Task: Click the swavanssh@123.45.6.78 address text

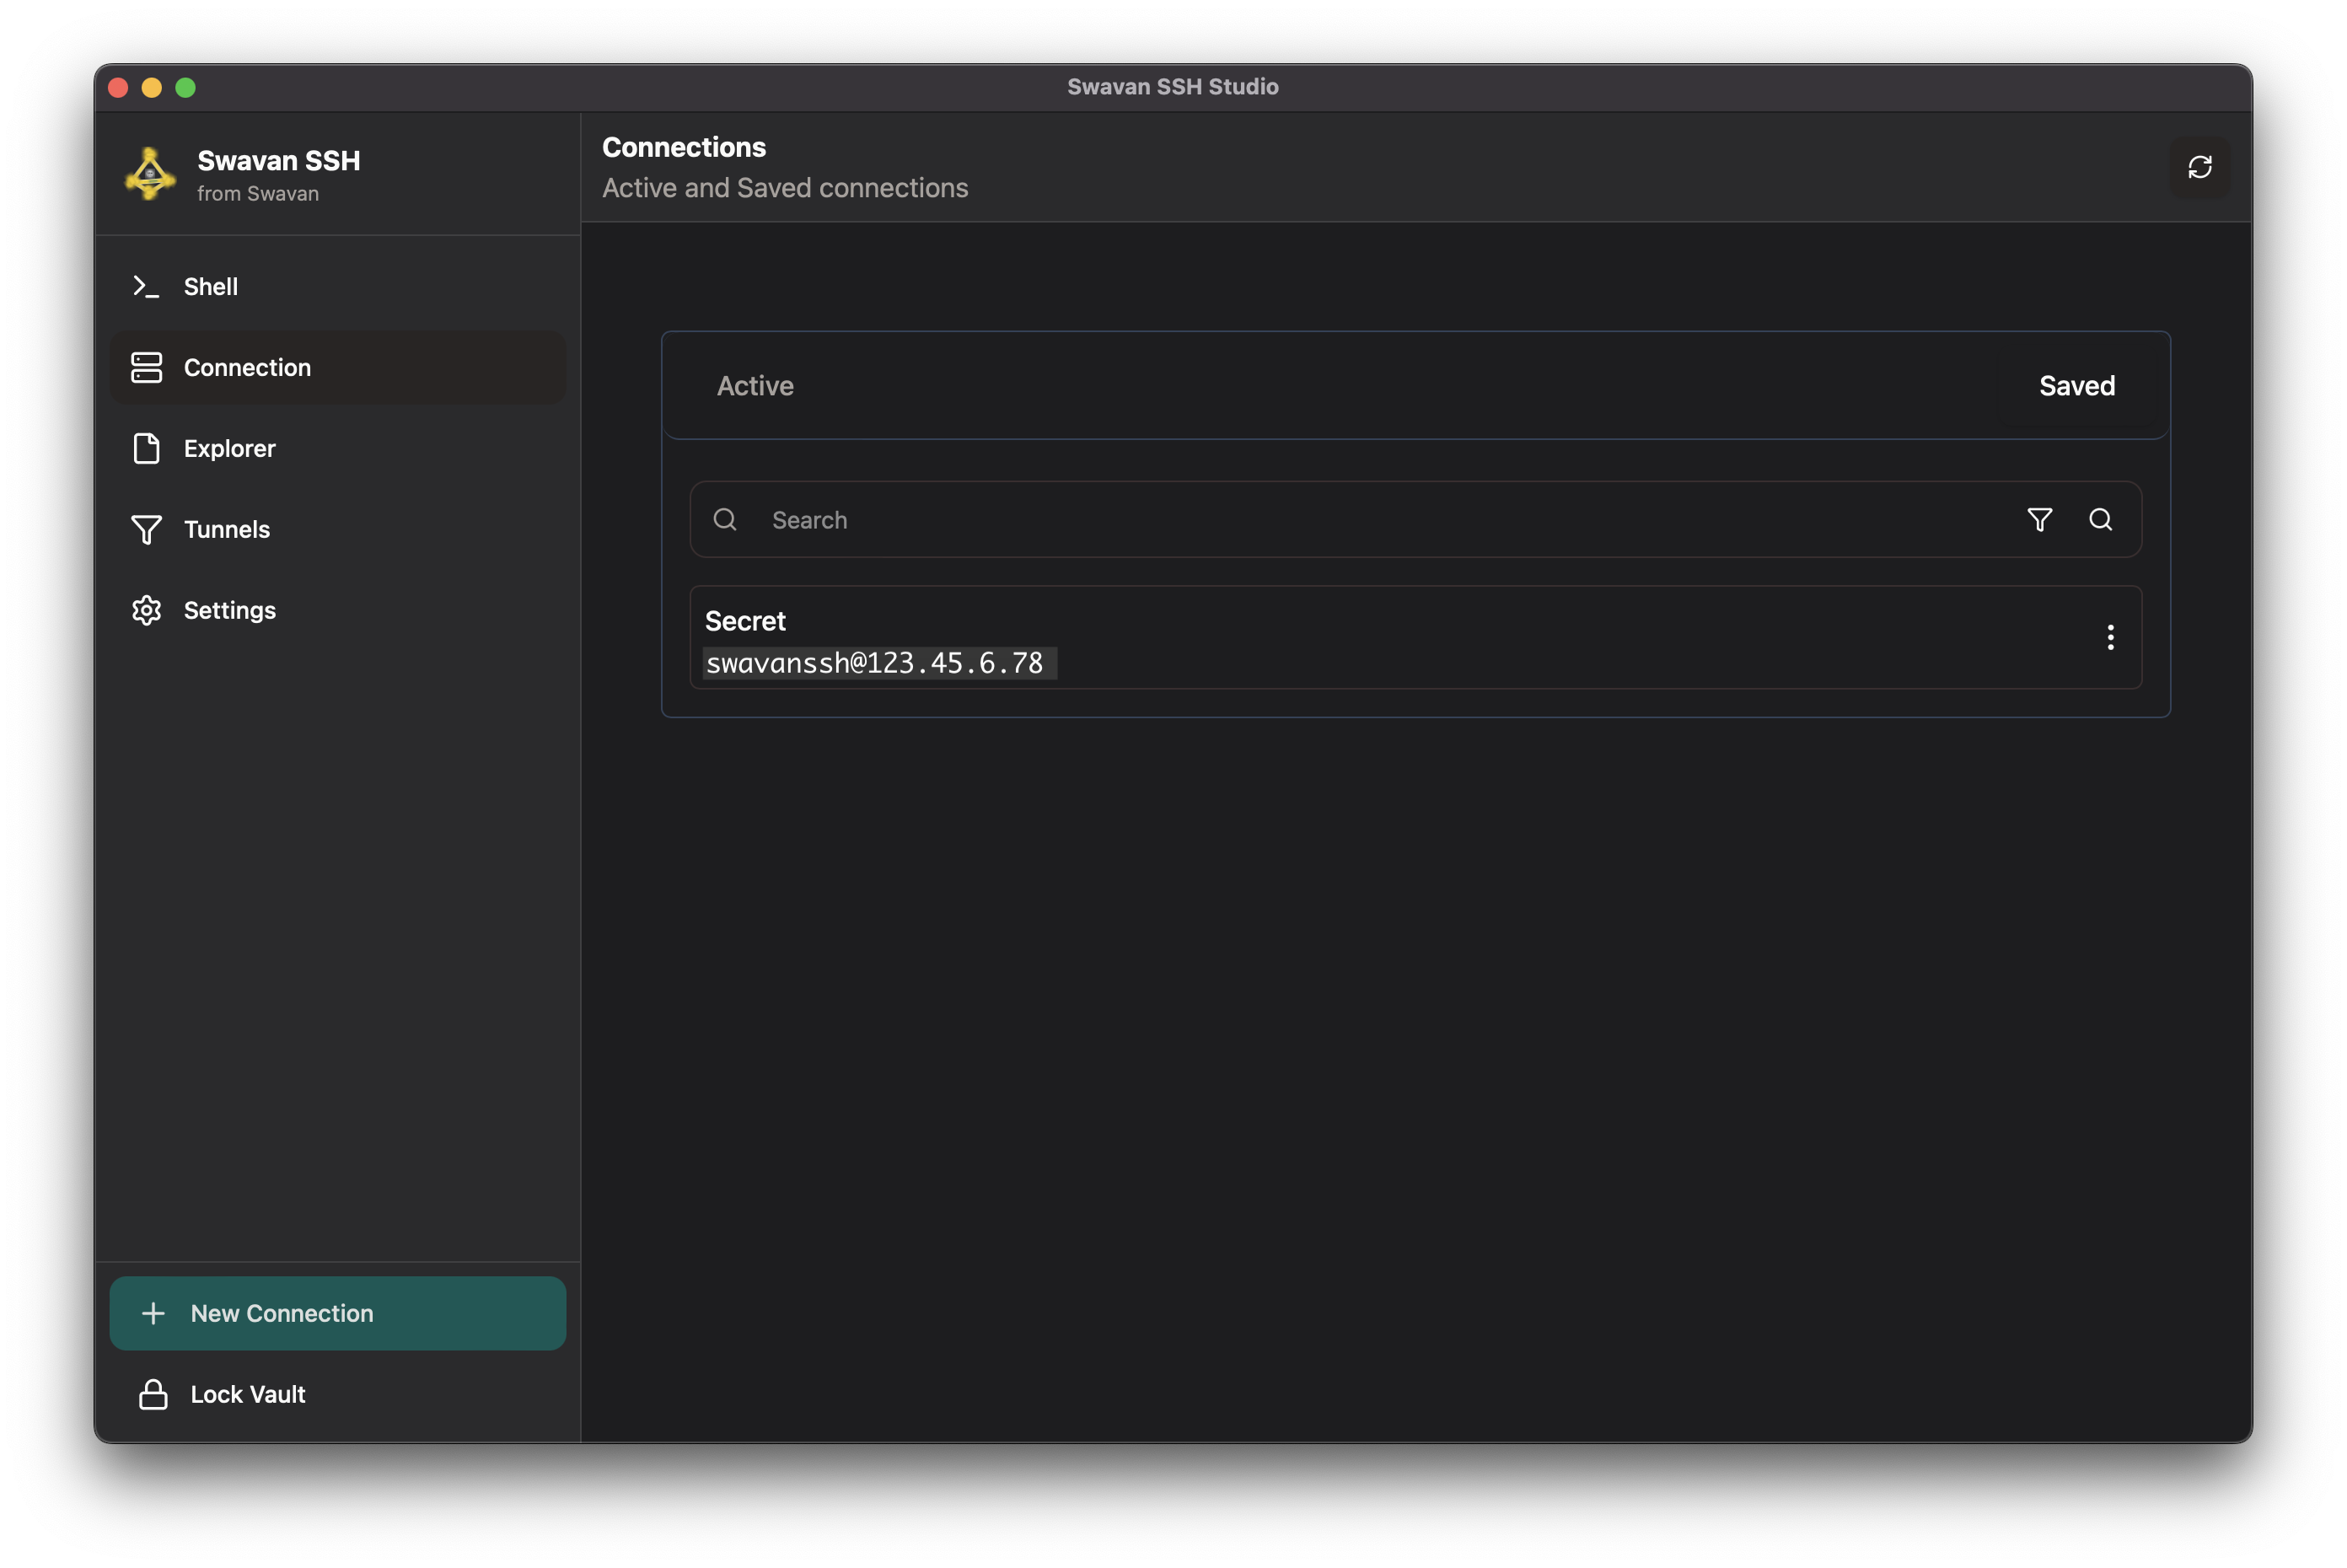Action: click(877, 662)
